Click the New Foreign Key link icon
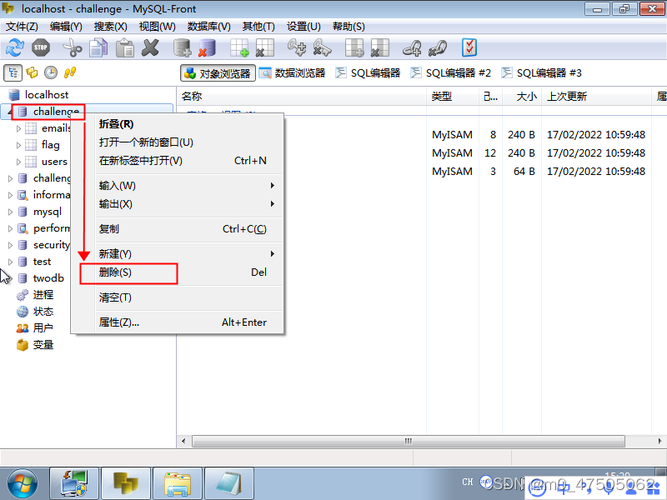The width and height of the screenshot is (667, 500). click(x=412, y=48)
